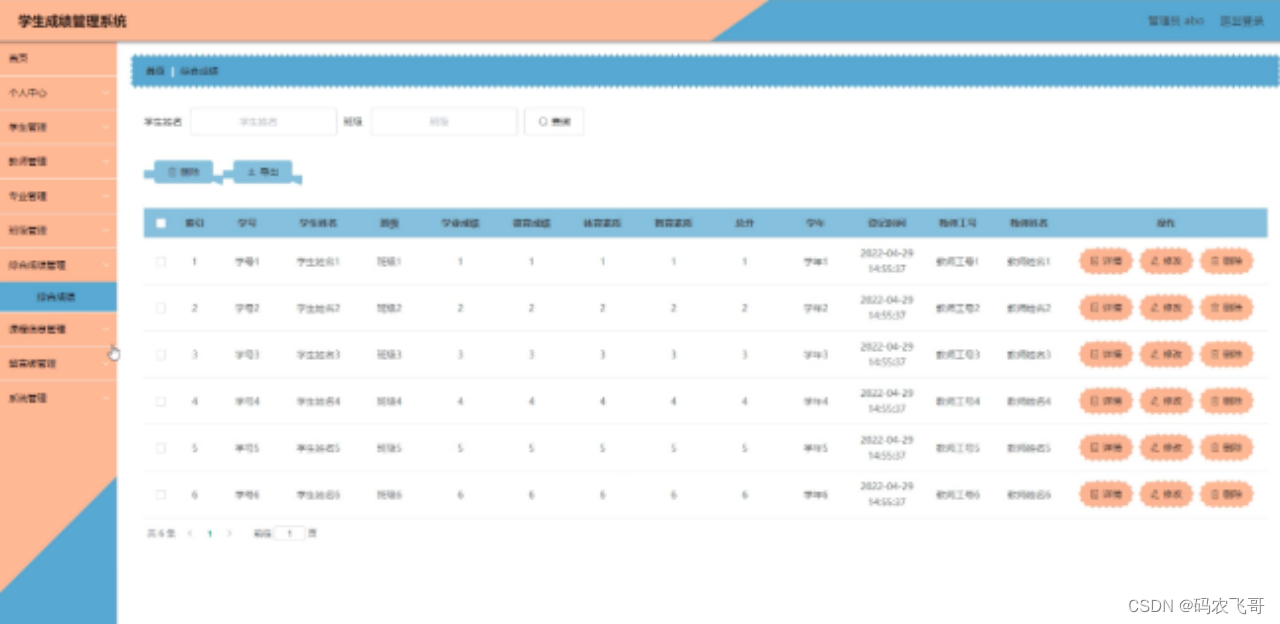Select page number 1 in pagination

click(x=210, y=534)
